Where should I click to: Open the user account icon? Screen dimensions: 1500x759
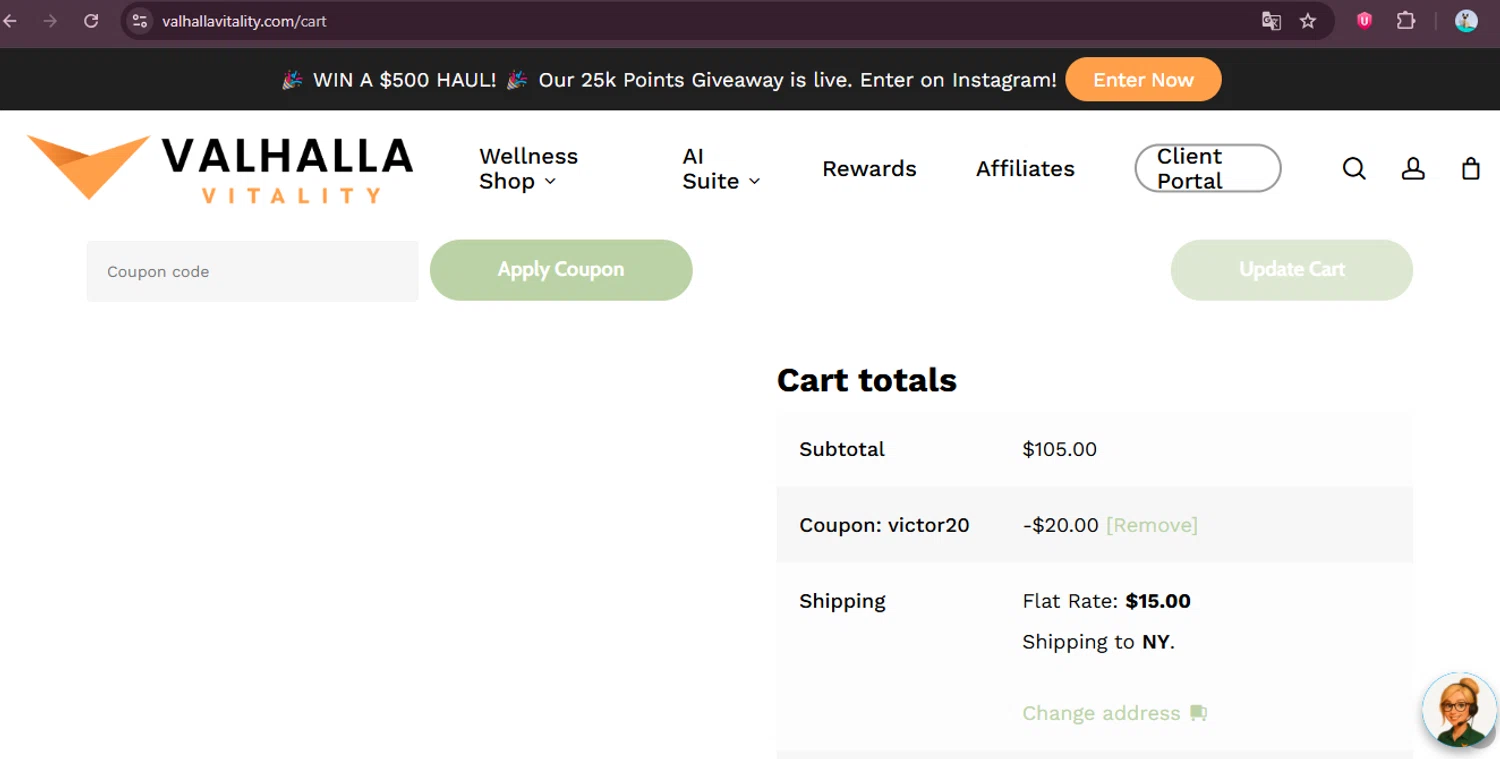1413,169
